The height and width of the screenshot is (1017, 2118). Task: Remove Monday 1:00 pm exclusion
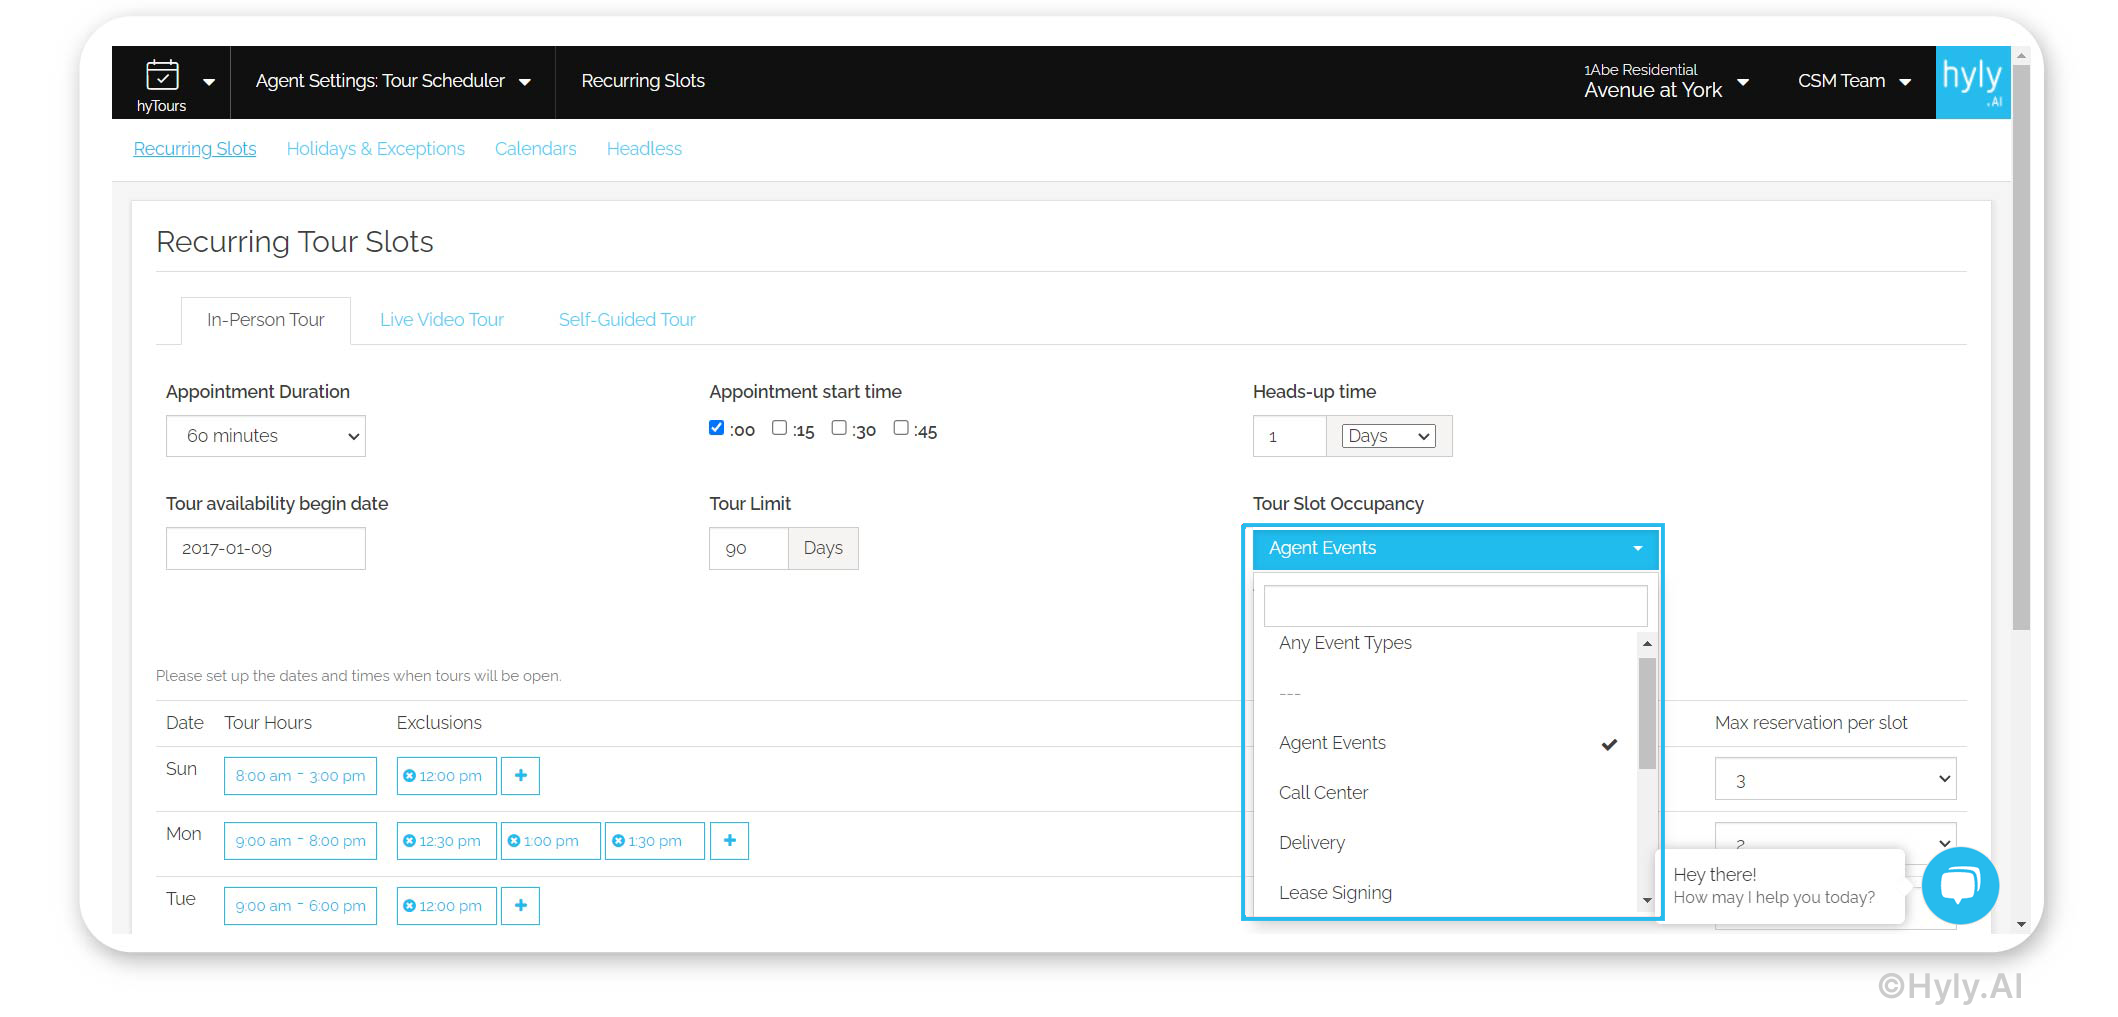pyautogui.click(x=514, y=841)
